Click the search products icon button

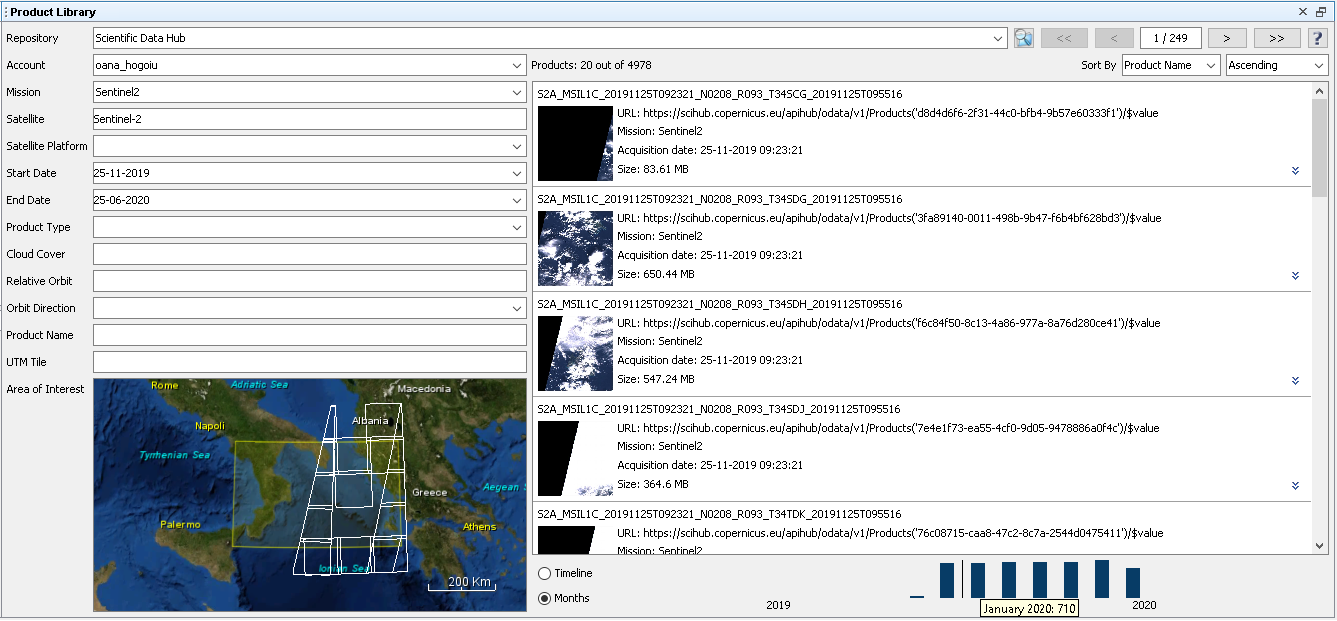pyautogui.click(x=1023, y=38)
